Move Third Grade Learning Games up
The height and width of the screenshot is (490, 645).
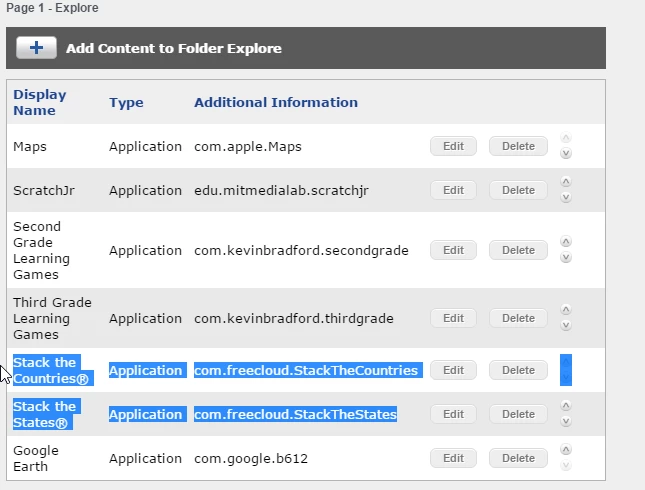tap(566, 310)
